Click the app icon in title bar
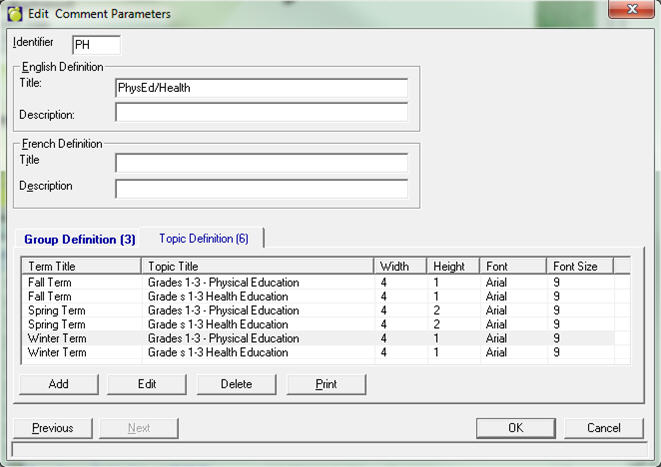The width and height of the screenshot is (661, 467). pos(15,14)
